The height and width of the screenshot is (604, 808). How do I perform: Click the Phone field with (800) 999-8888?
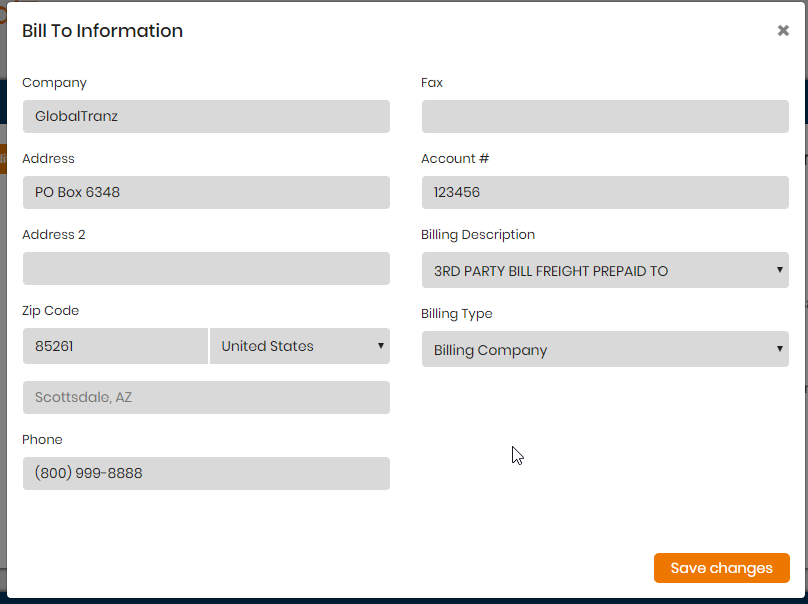pos(206,473)
